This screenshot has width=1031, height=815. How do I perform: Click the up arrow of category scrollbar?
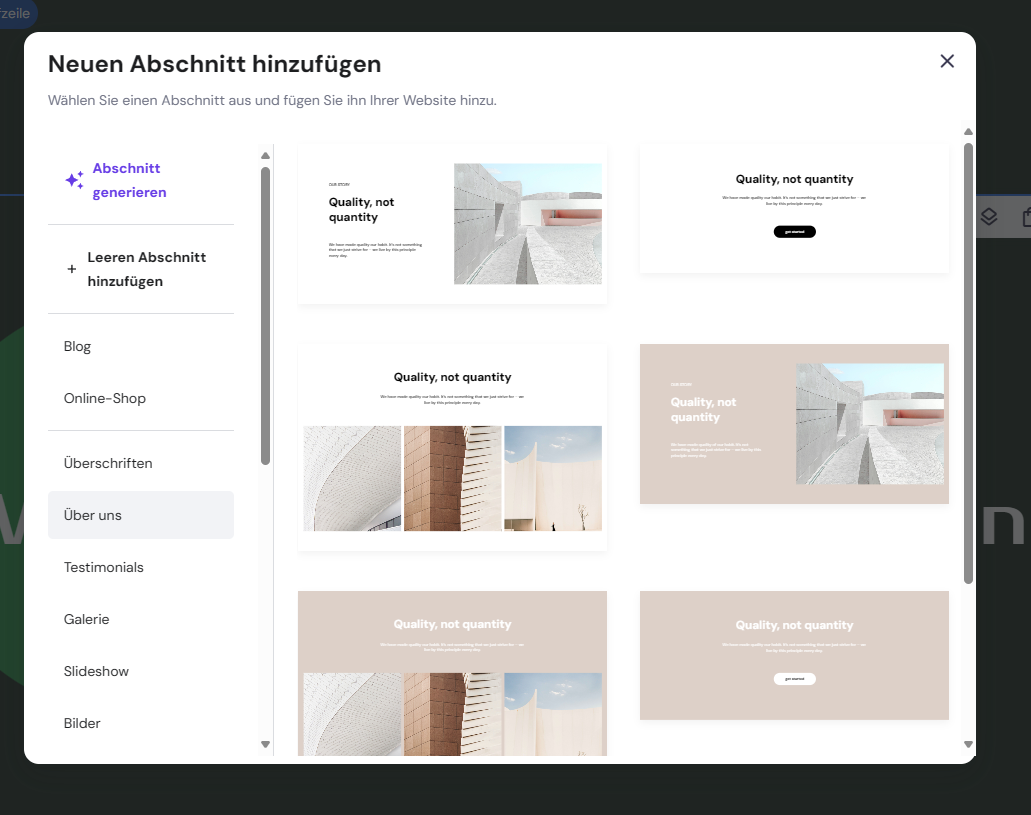tap(266, 156)
